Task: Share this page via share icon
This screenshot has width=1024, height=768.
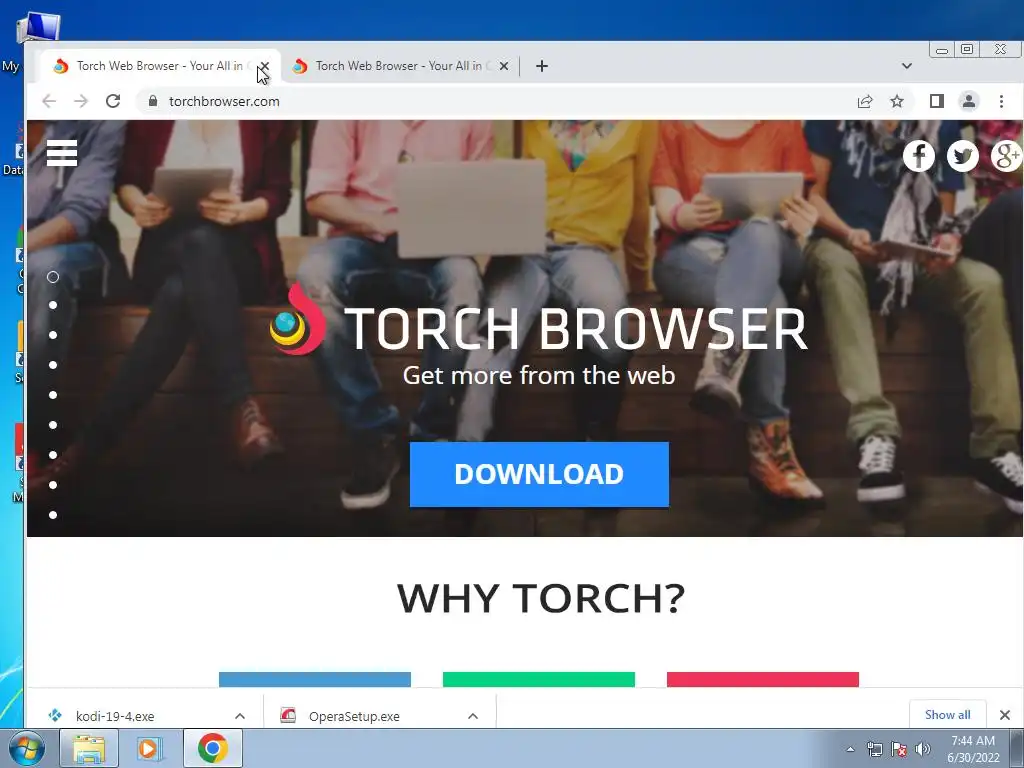Action: click(865, 101)
